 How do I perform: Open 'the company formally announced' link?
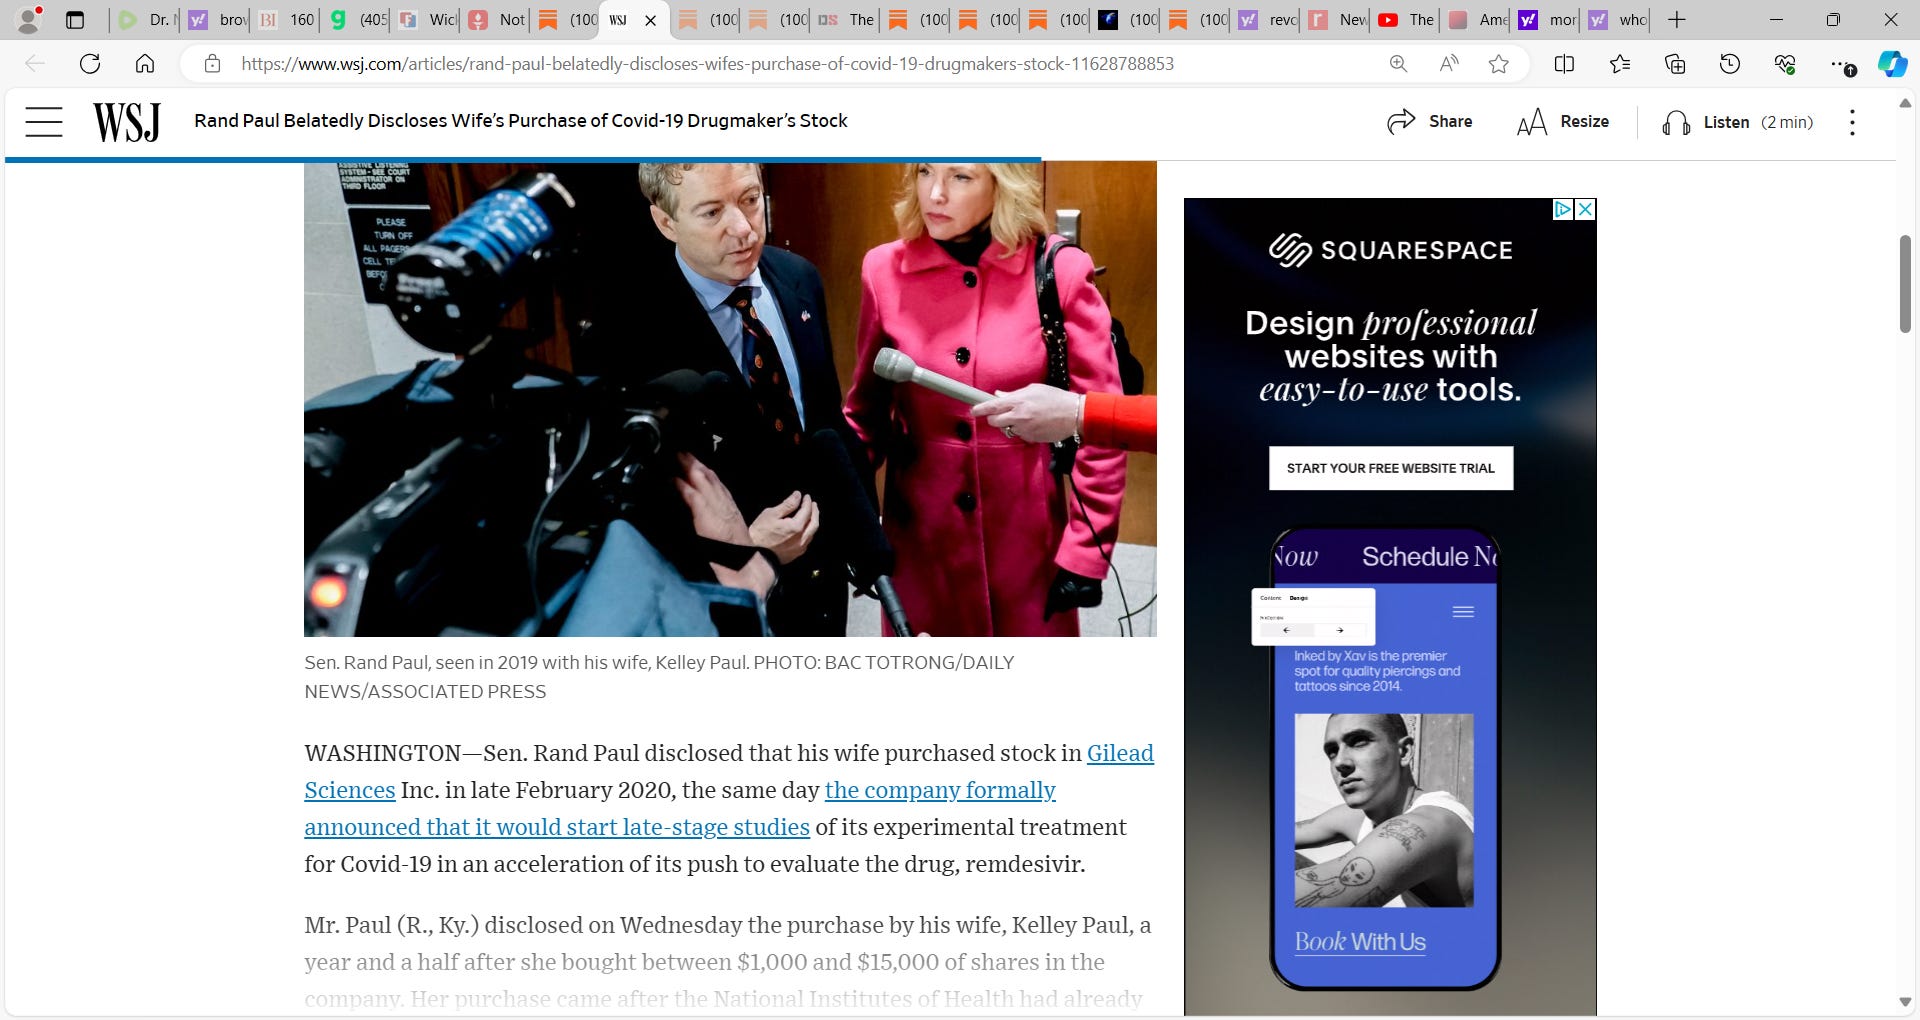click(x=940, y=790)
